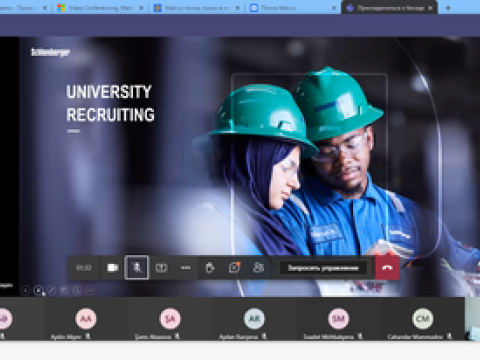Select the active Teams meeting tab
Image resolution: width=480 pixels, height=360 pixels.
[390, 8]
